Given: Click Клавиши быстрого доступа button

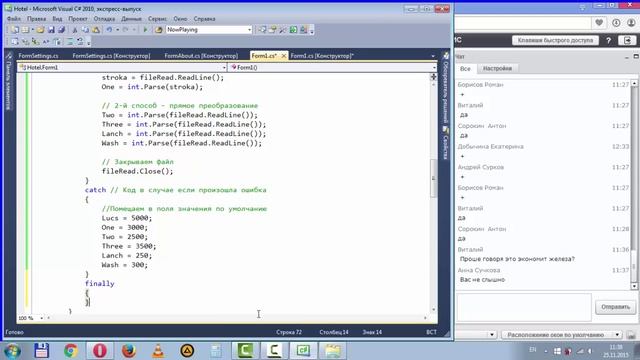Looking at the screenshot, I should point(555,40).
